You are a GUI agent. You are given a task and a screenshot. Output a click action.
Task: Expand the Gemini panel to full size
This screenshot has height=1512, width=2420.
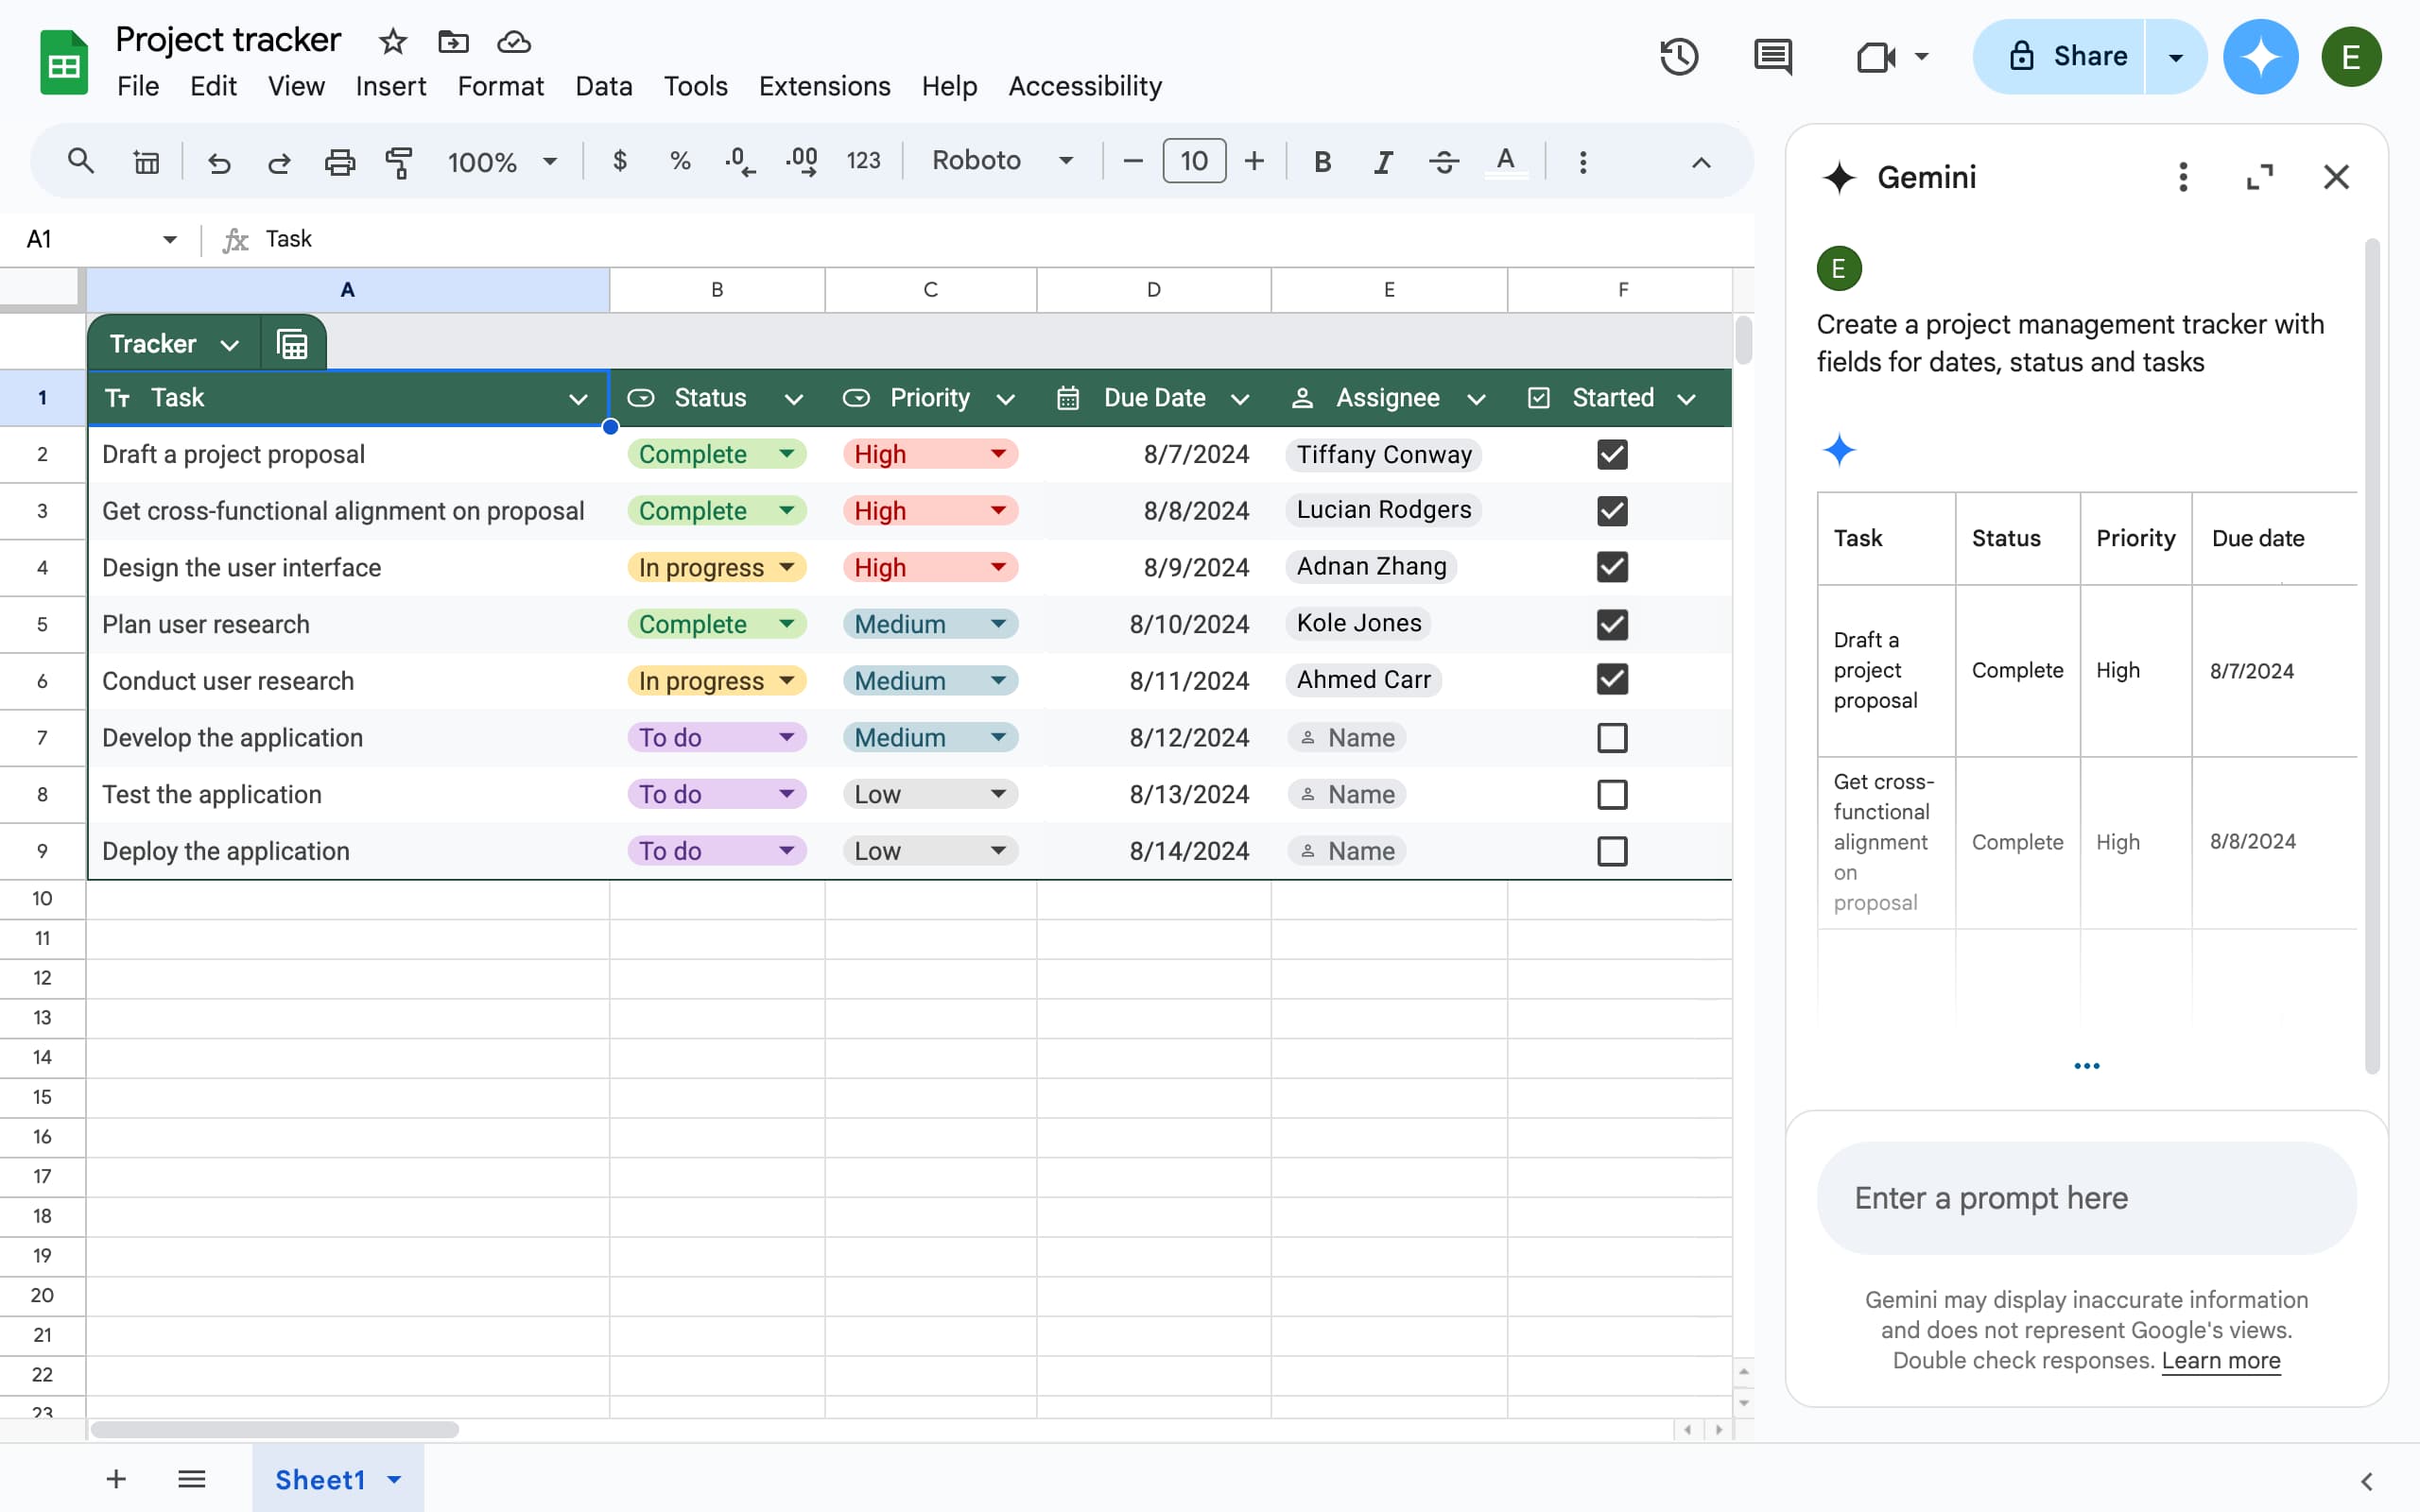[2259, 178]
